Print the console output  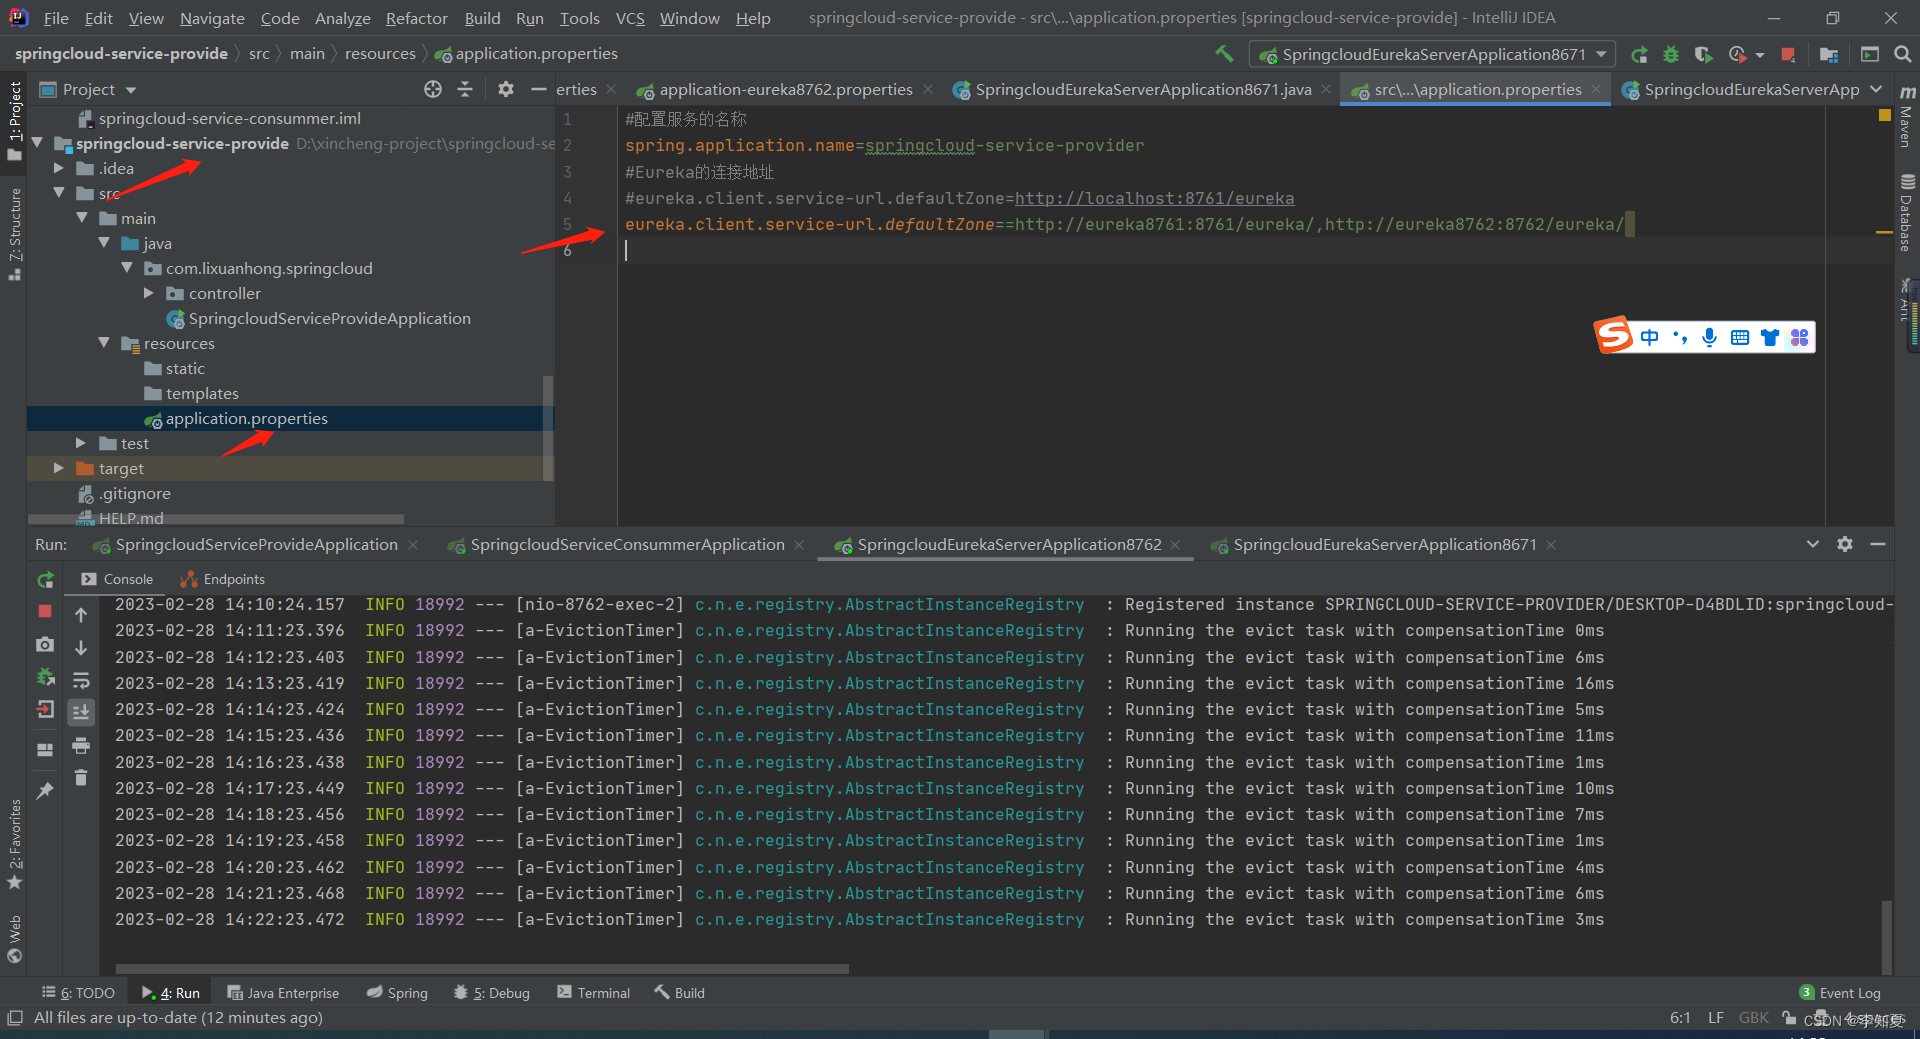[x=81, y=745]
